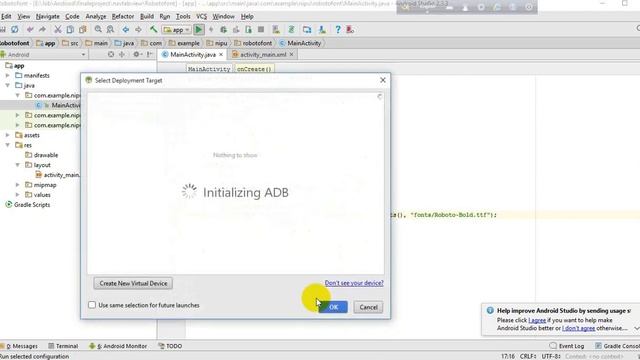Click the nipu breadcrumb in navigation bar
640x360 pixels.
pyautogui.click(x=216, y=43)
